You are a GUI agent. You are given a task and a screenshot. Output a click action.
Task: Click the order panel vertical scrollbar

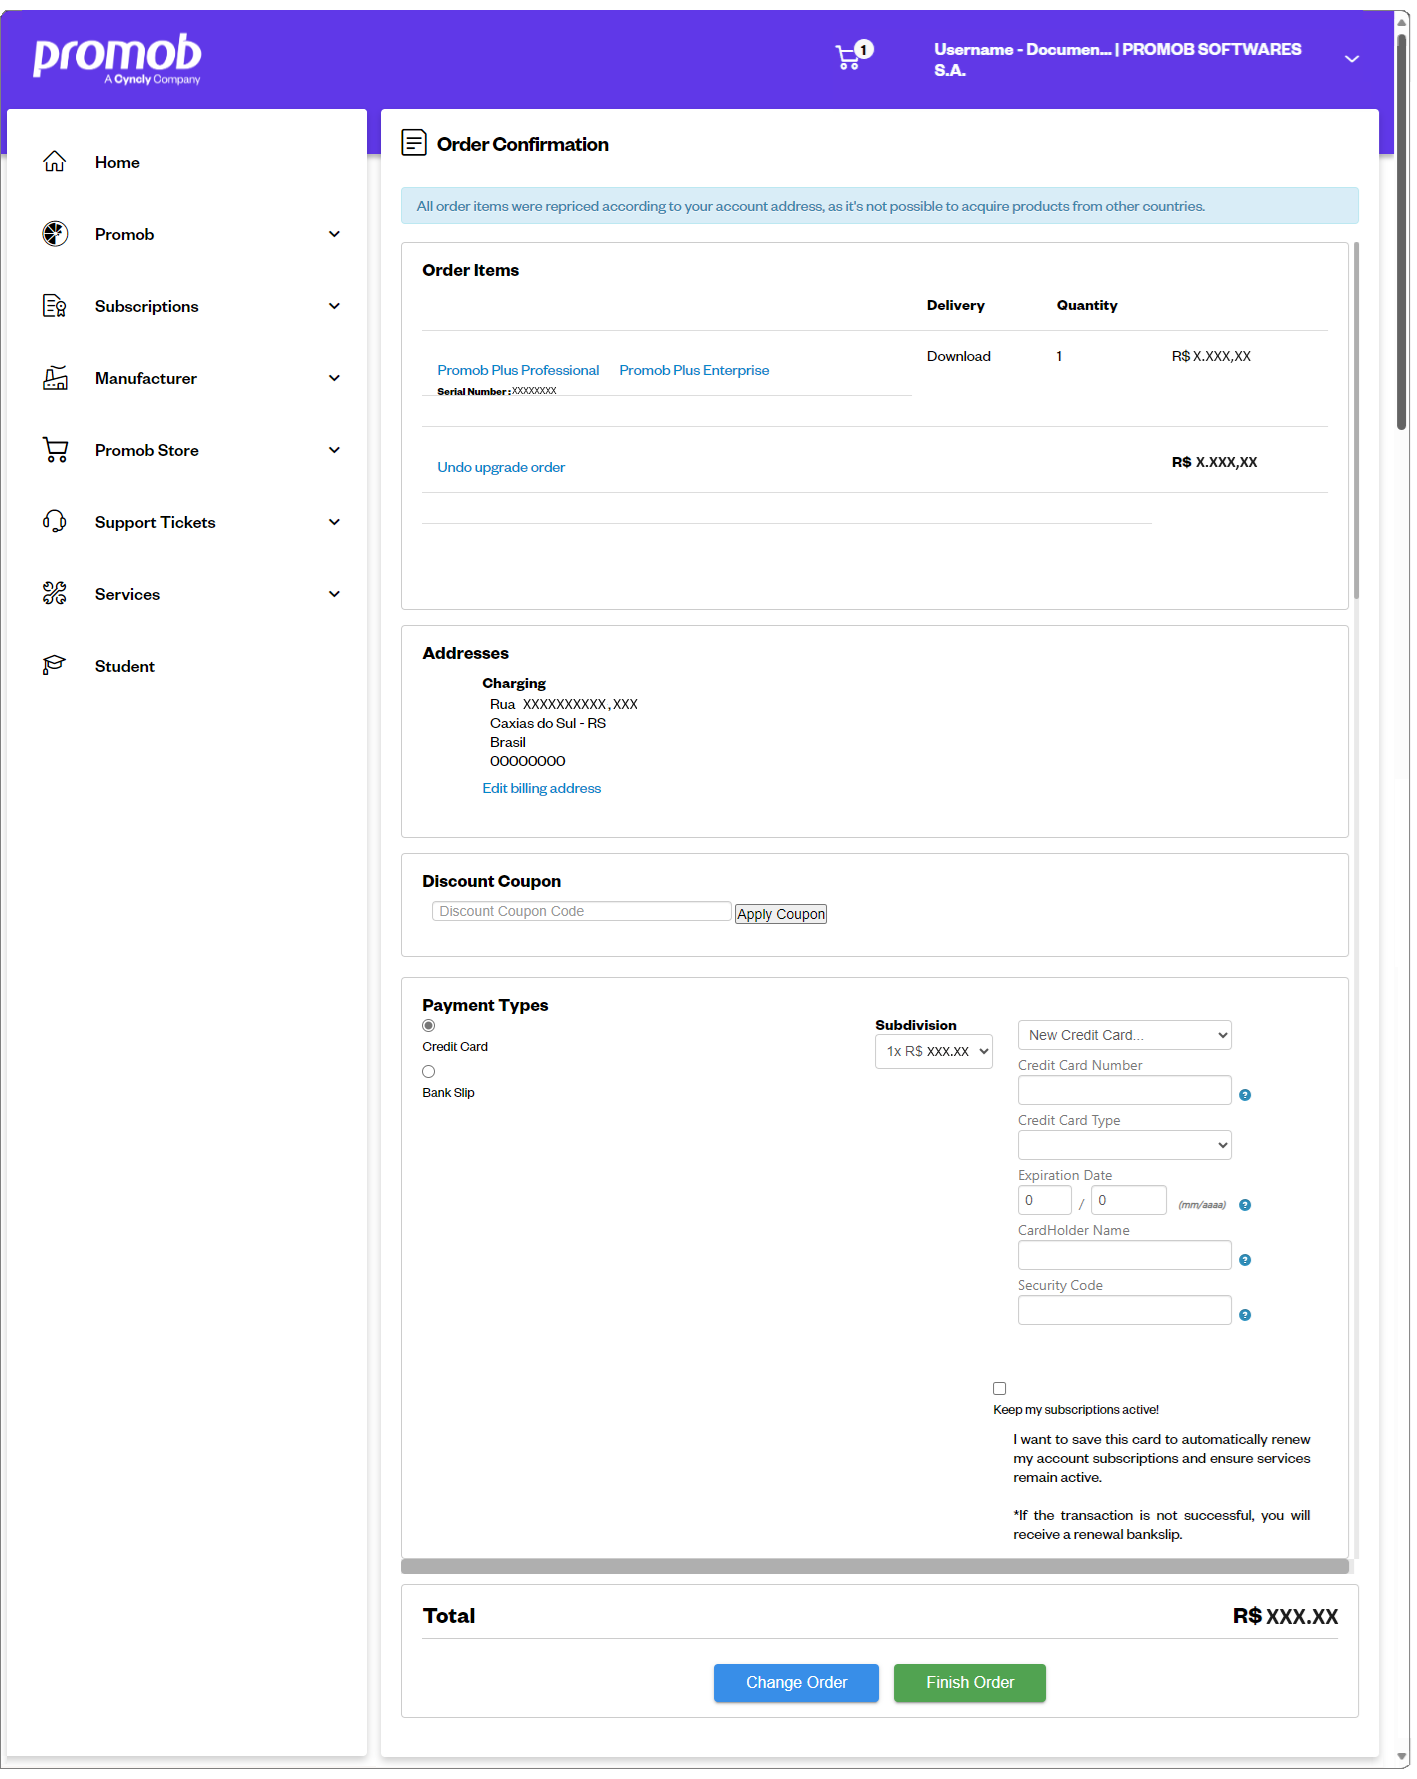1356,420
